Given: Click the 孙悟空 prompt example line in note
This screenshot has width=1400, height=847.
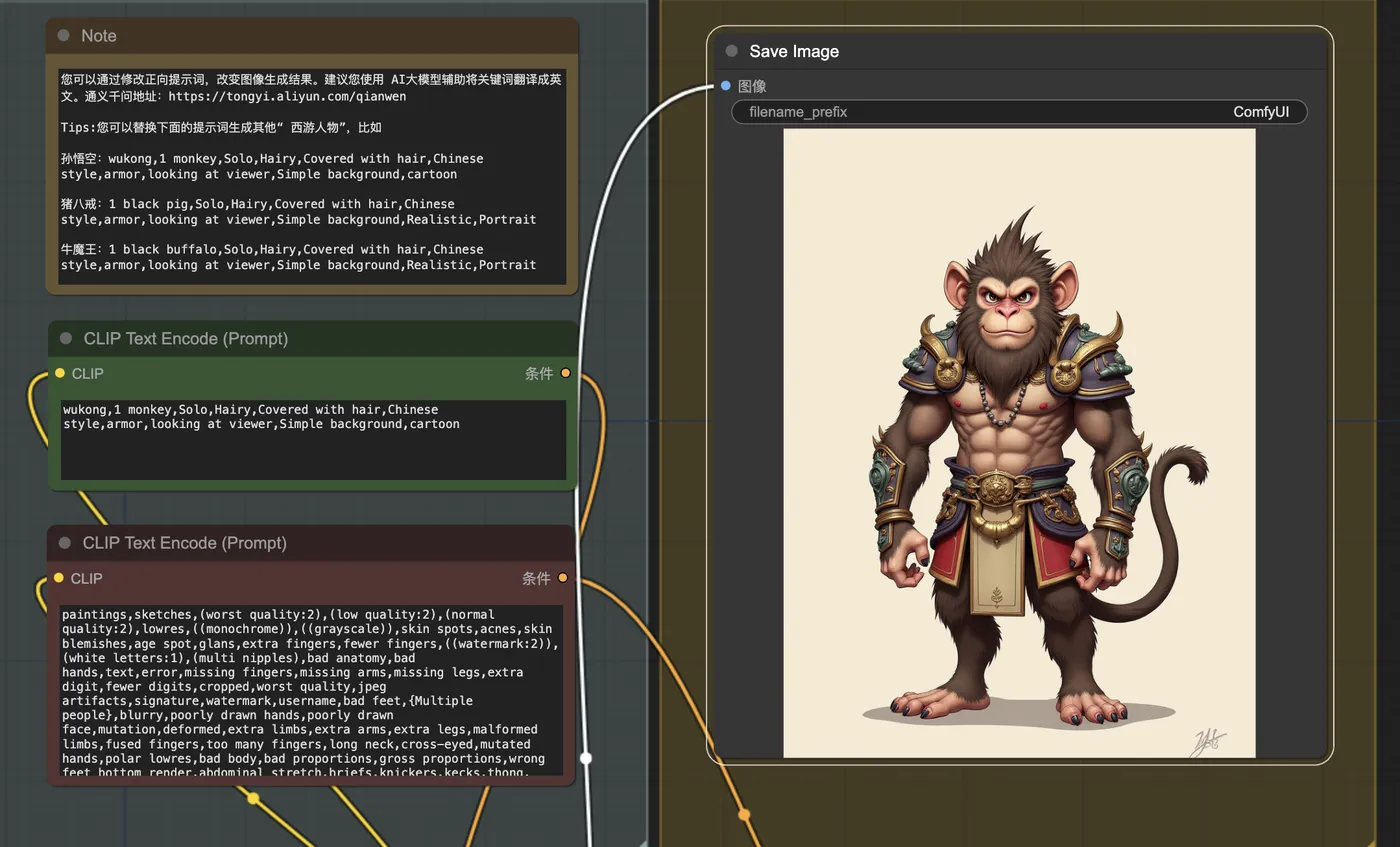Looking at the screenshot, I should pos(272,166).
